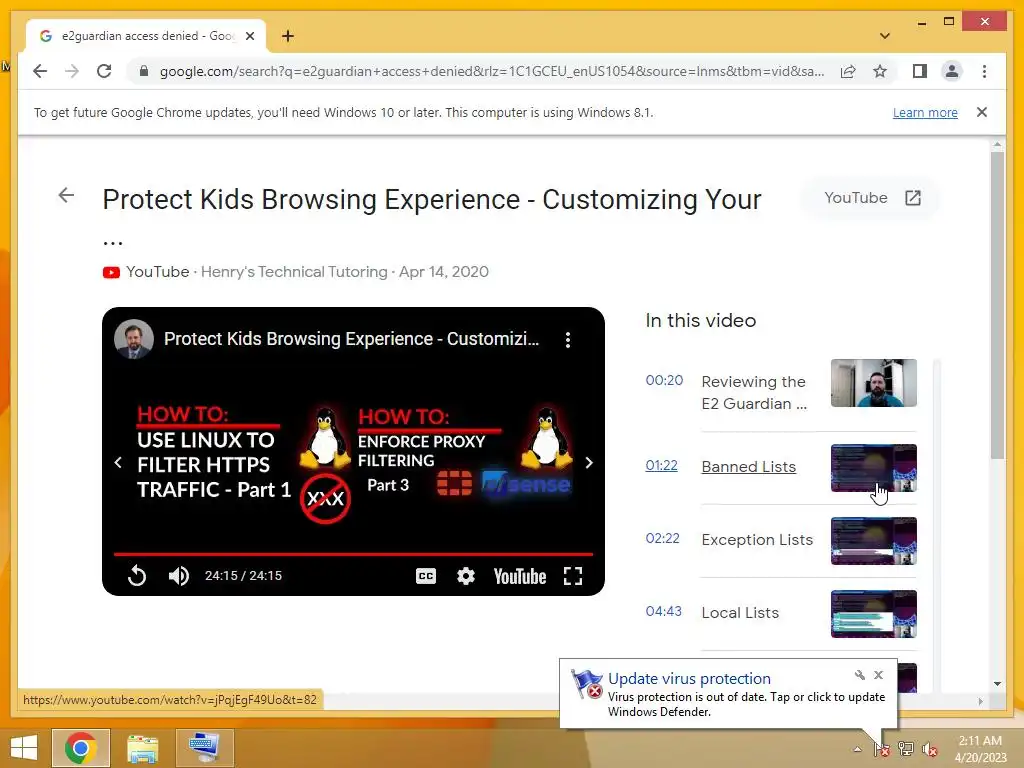Toggle closed captions CC button

[x=426, y=576]
